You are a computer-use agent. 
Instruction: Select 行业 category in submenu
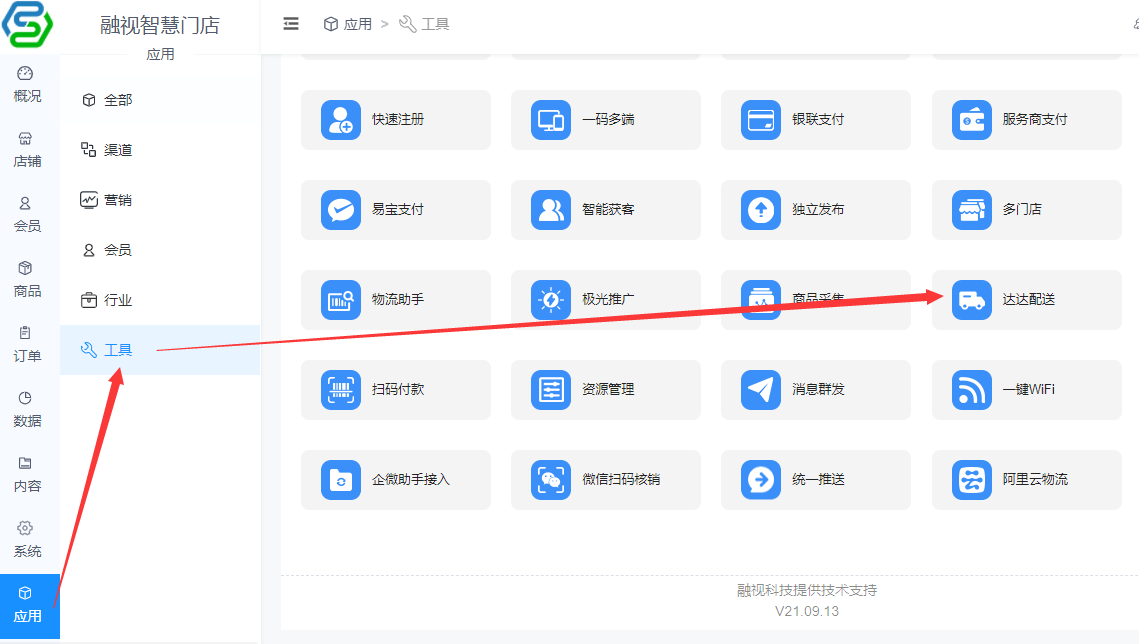pyautogui.click(x=160, y=300)
